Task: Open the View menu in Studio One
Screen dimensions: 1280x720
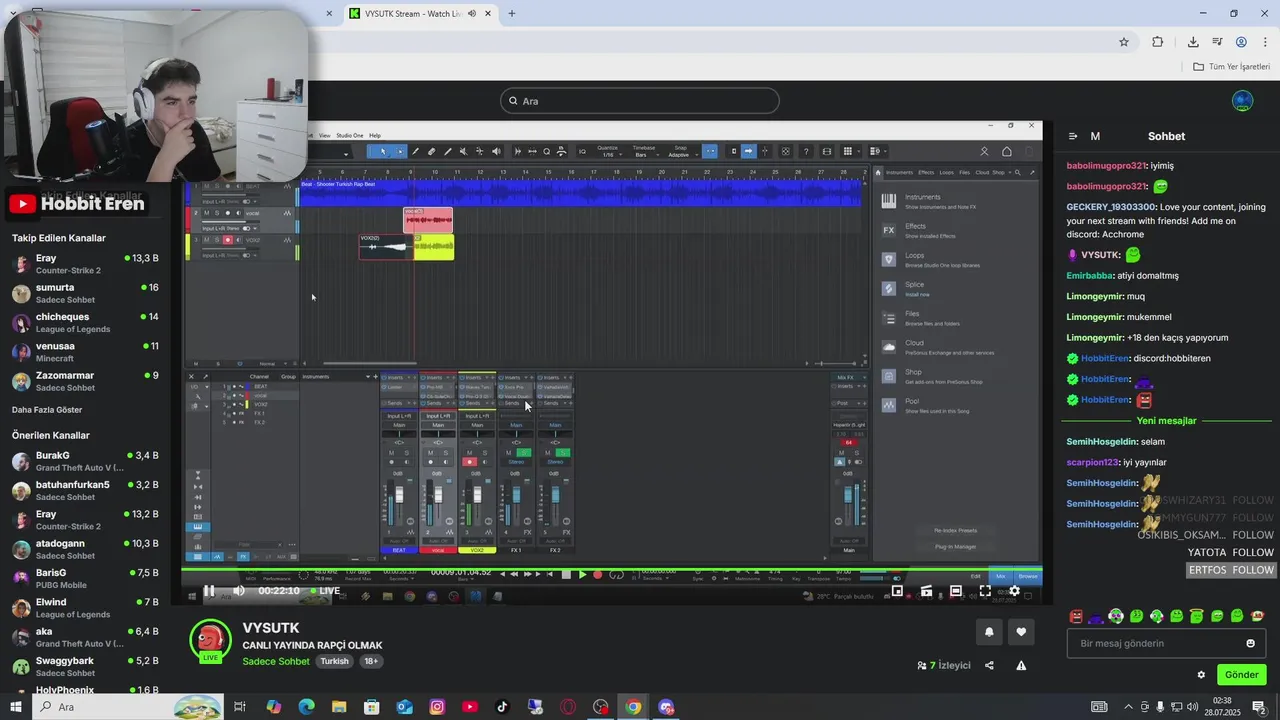Action: (x=326, y=135)
